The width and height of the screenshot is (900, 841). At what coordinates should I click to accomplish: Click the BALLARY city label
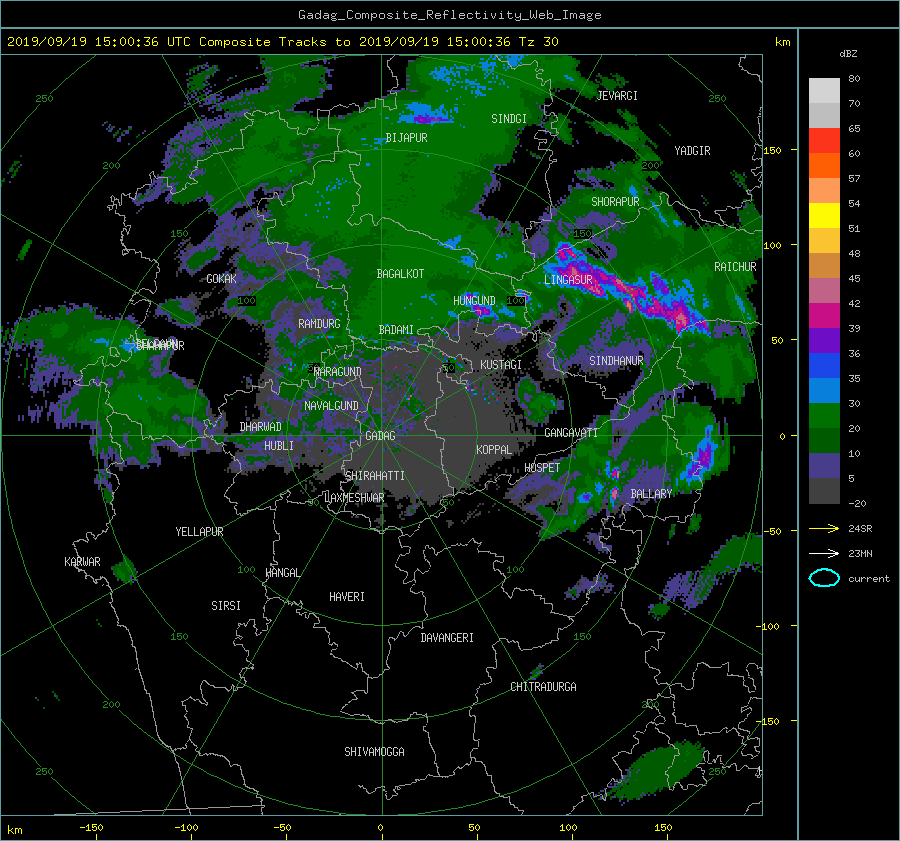(x=651, y=494)
